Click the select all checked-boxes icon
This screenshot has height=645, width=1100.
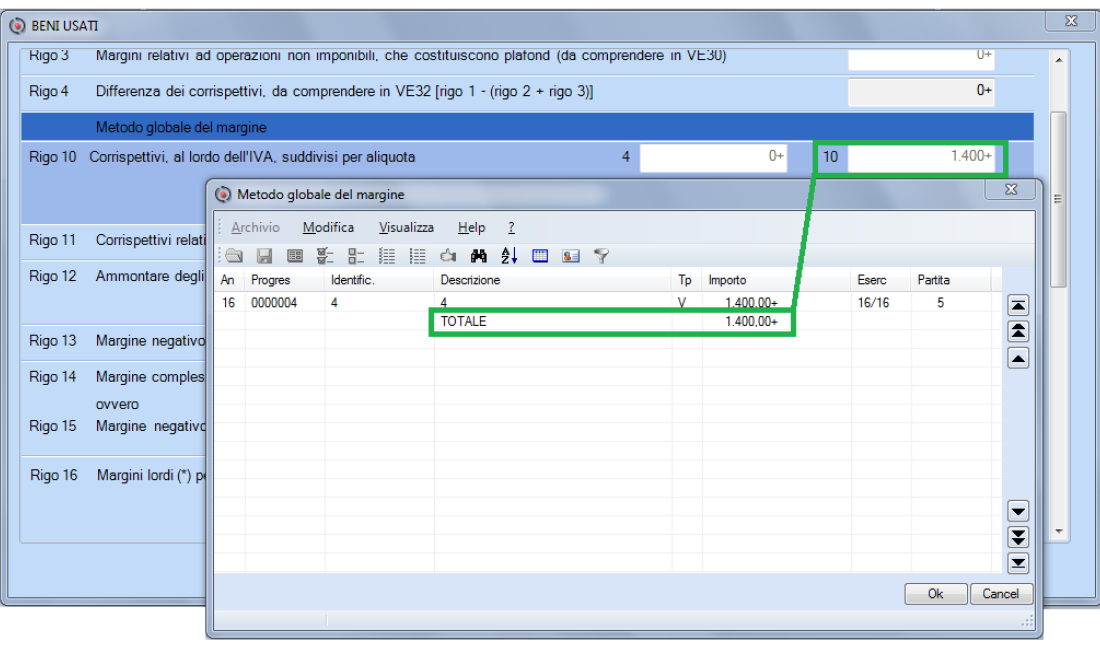click(325, 256)
